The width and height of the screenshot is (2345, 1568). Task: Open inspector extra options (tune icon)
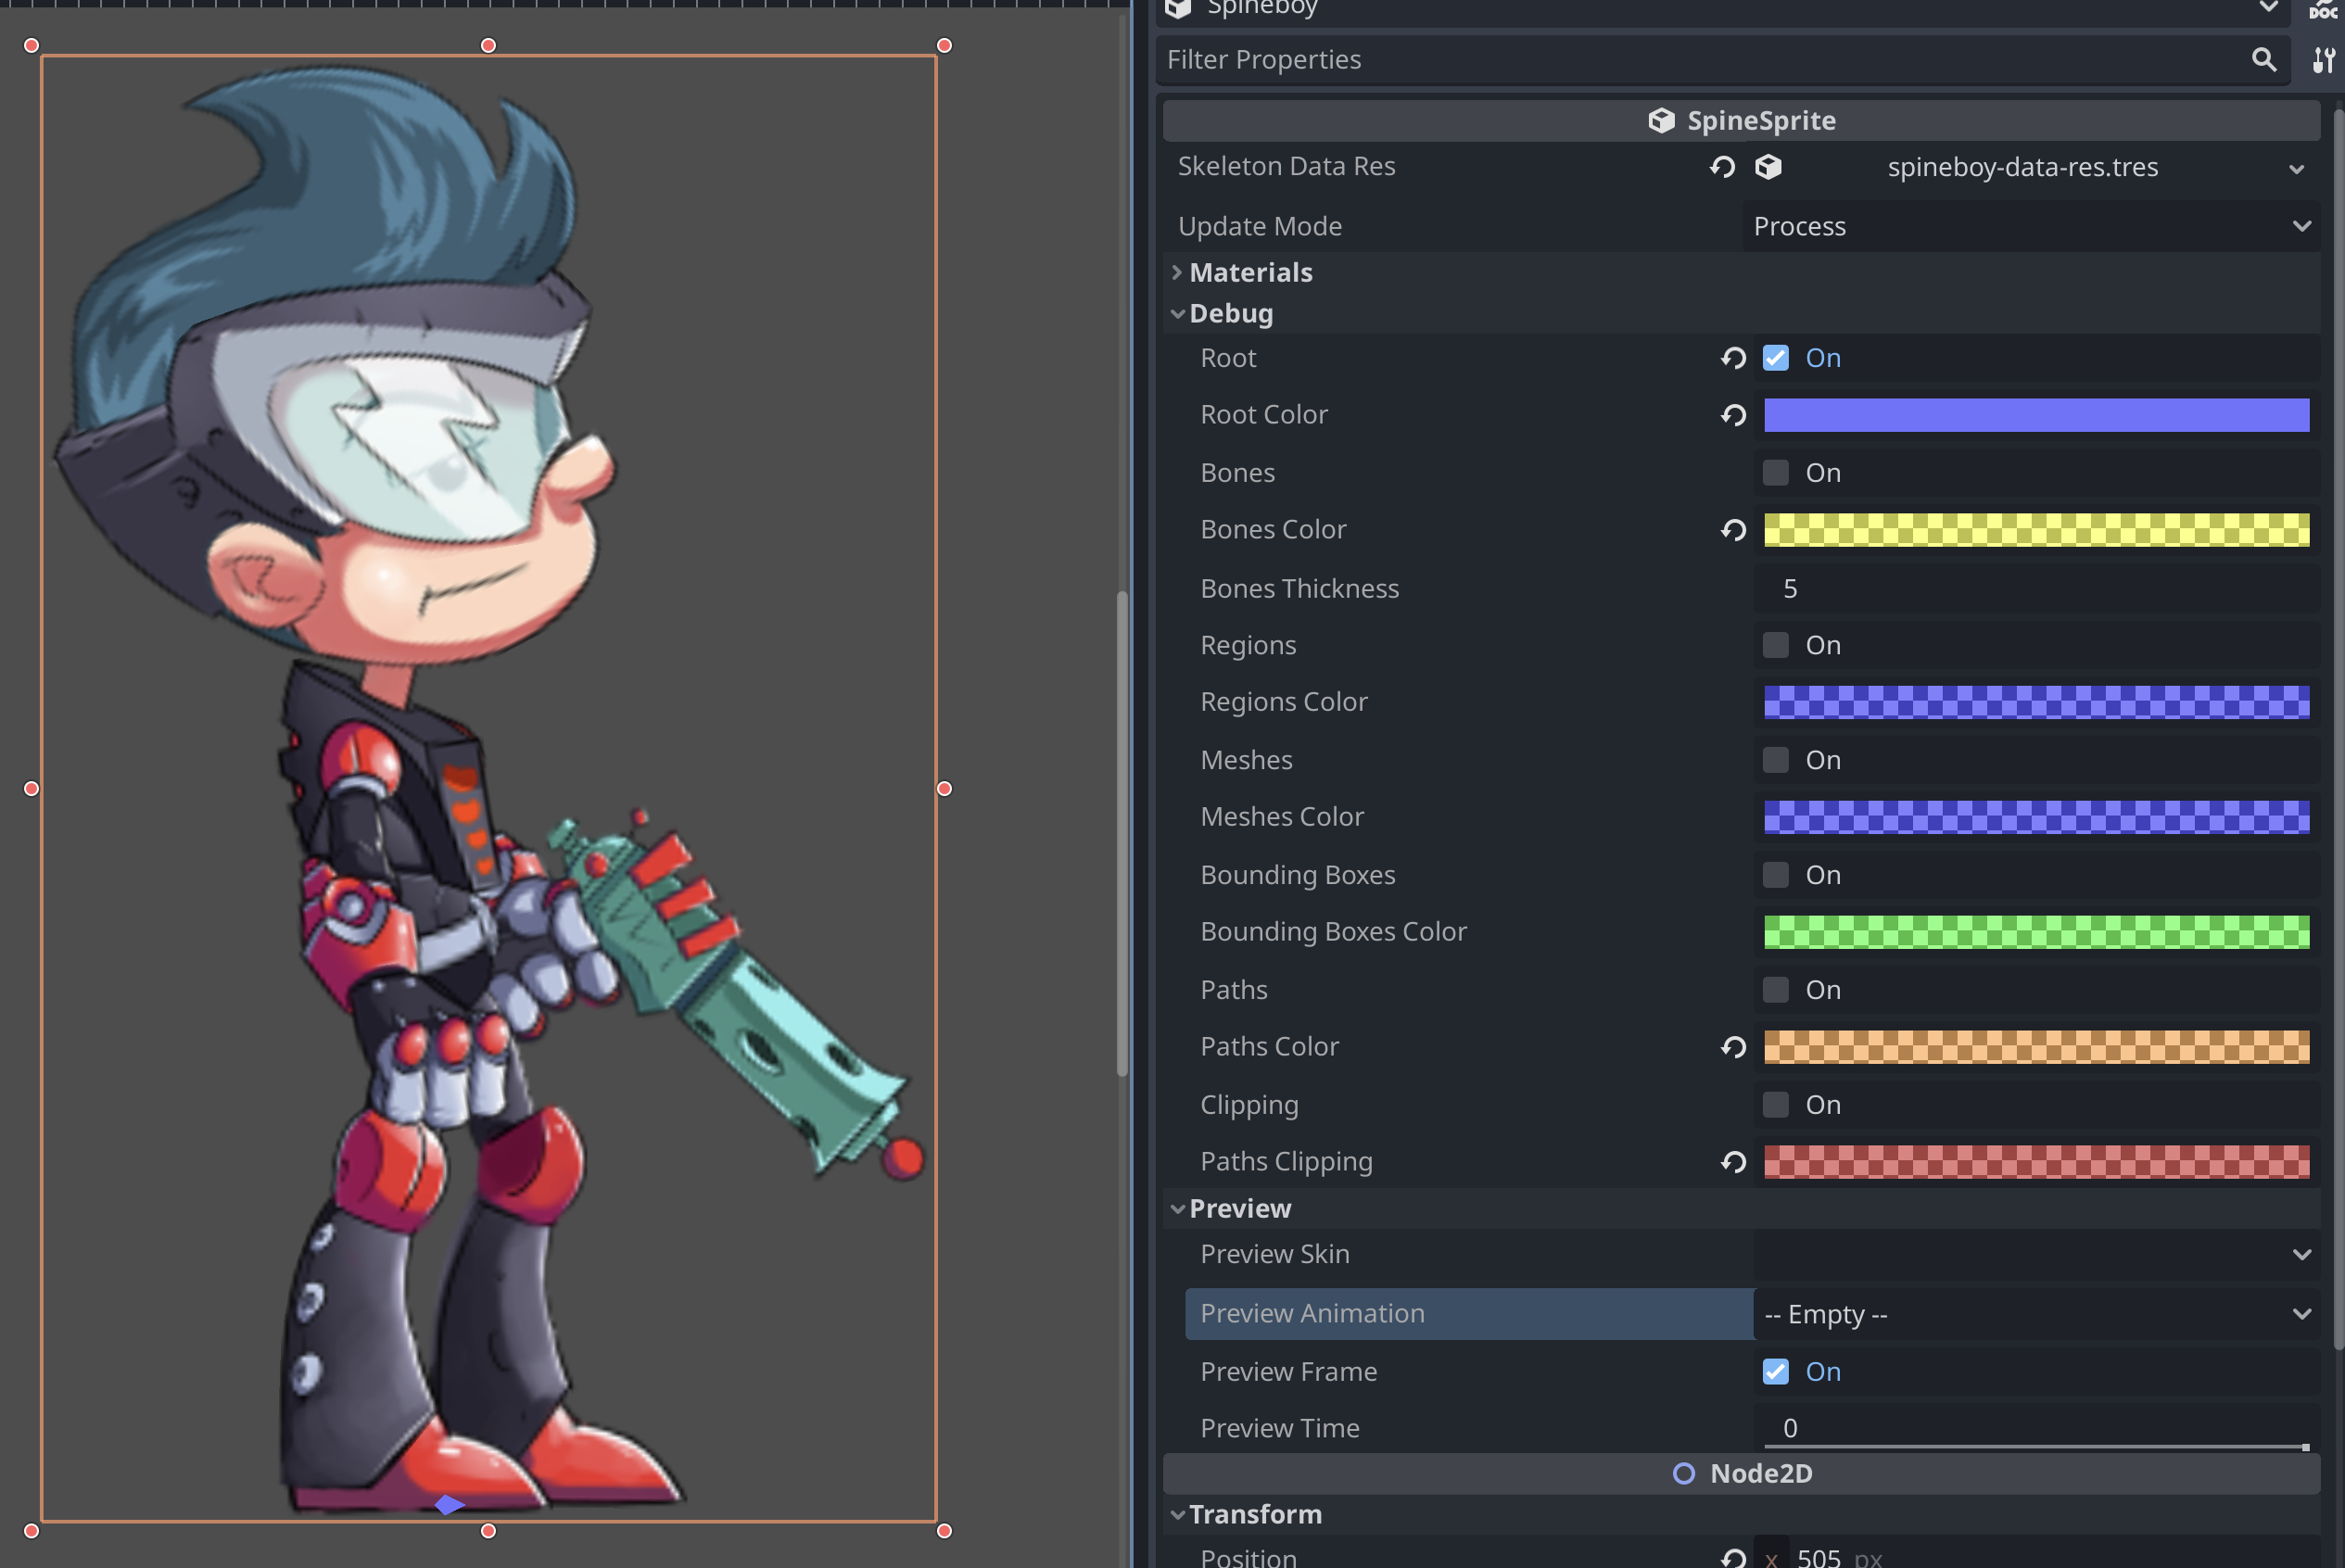tap(2322, 60)
